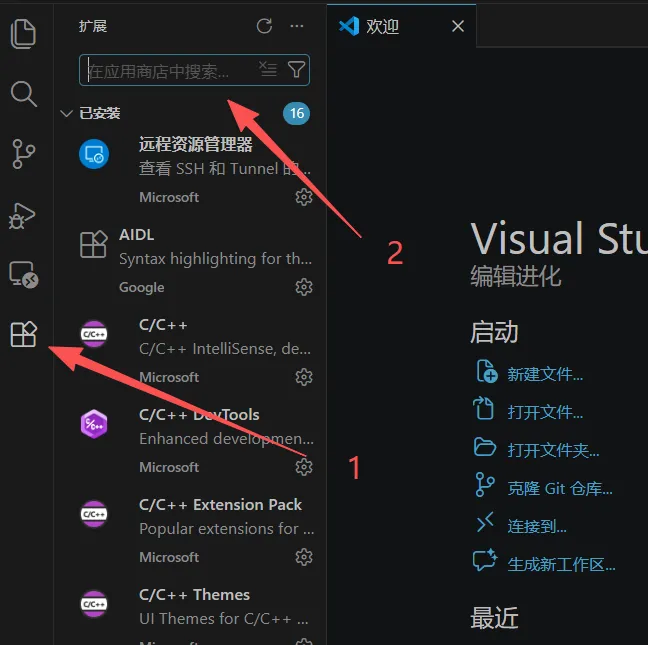Screen dimensions: 648x645
Task: Click the AIDL extension icon
Action: [x=93, y=244]
